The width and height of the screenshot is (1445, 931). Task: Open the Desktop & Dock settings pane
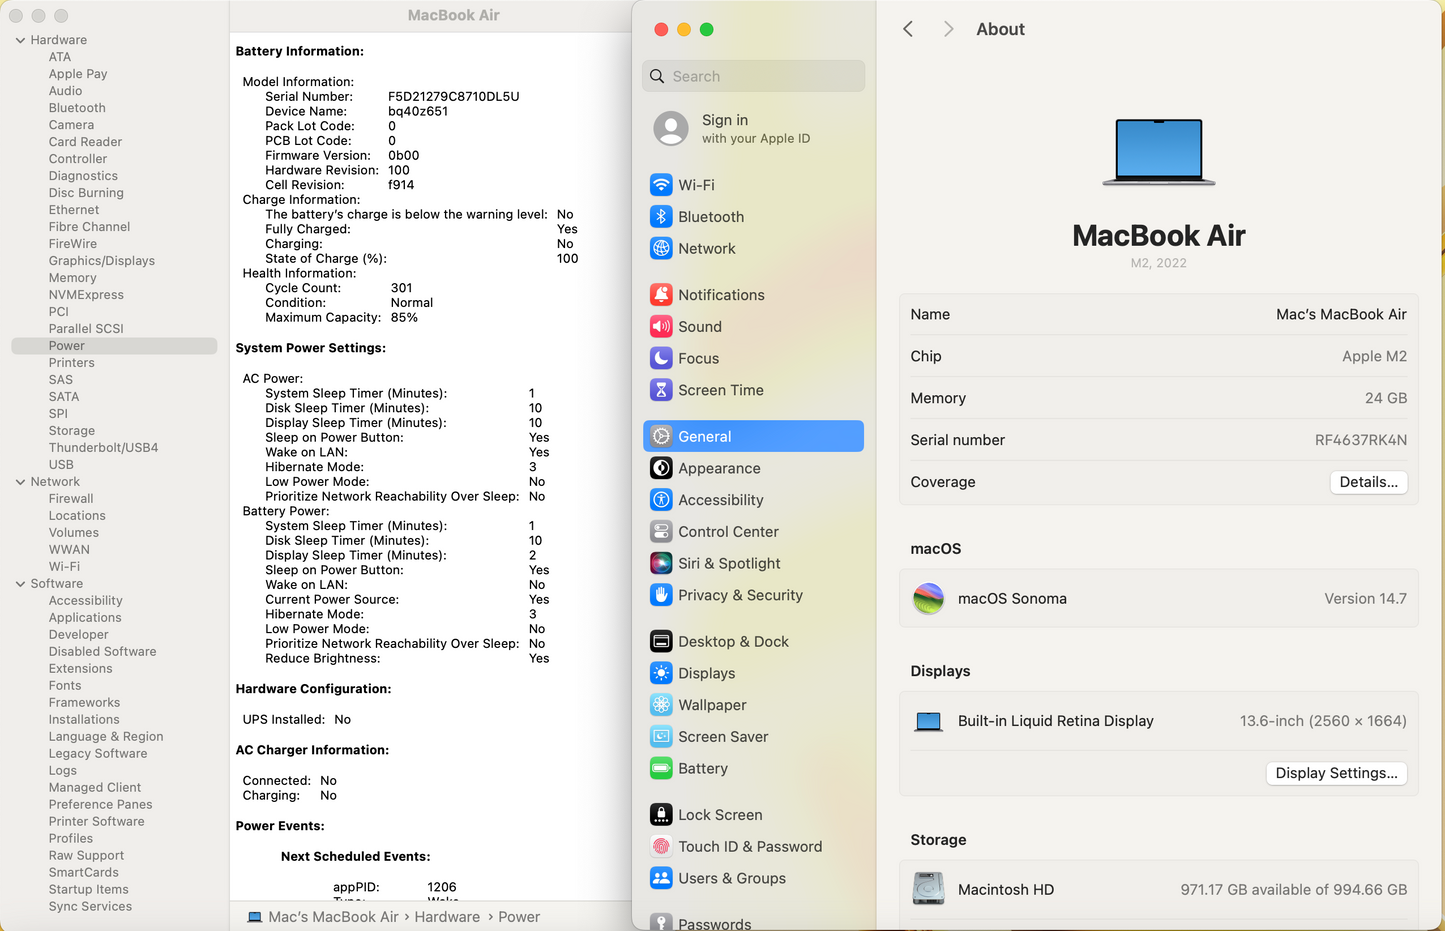(733, 641)
